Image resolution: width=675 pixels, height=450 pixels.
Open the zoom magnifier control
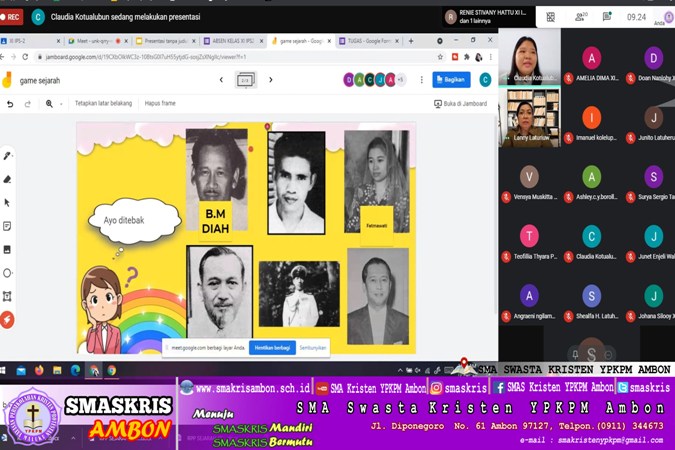pos(49,104)
